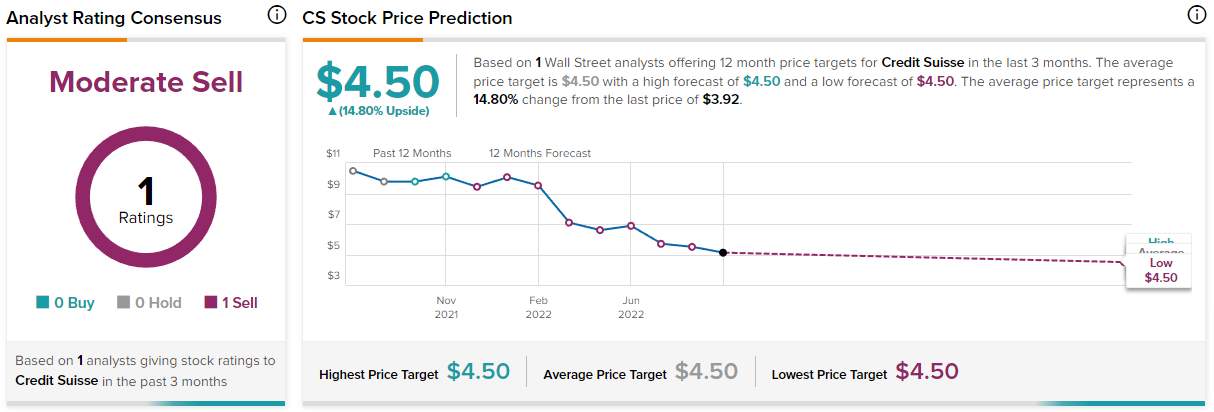Click the teal square next to 0 Buy

click(41, 303)
